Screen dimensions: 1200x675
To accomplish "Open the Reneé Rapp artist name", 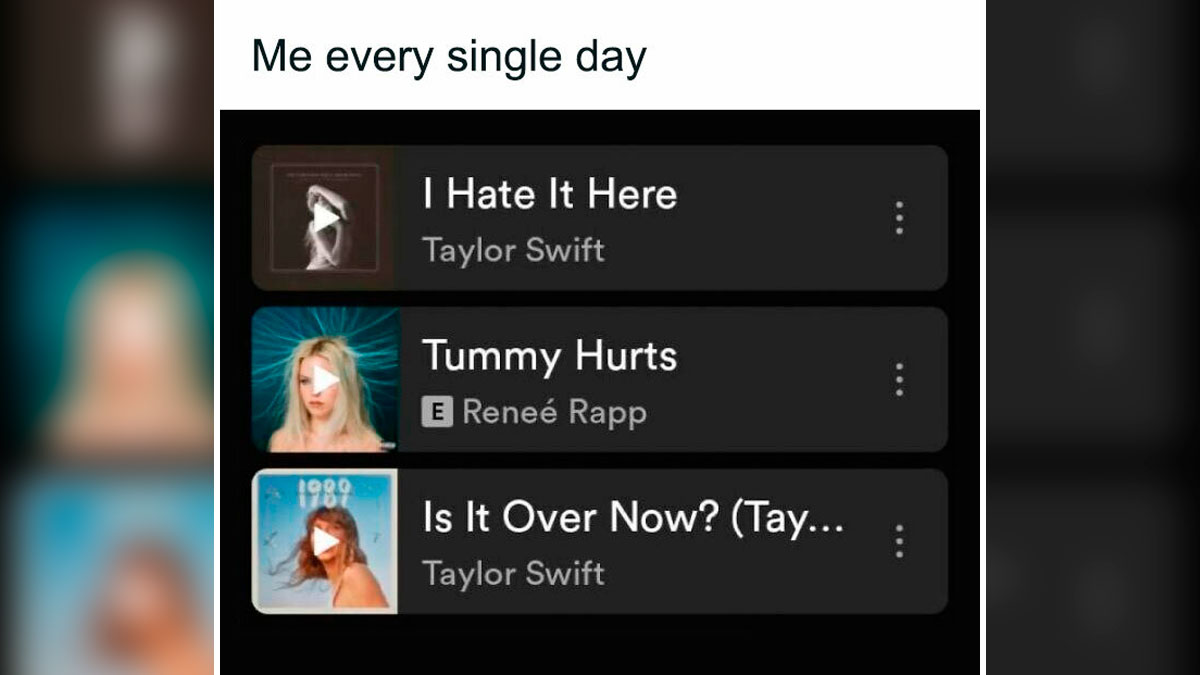I will [x=554, y=412].
